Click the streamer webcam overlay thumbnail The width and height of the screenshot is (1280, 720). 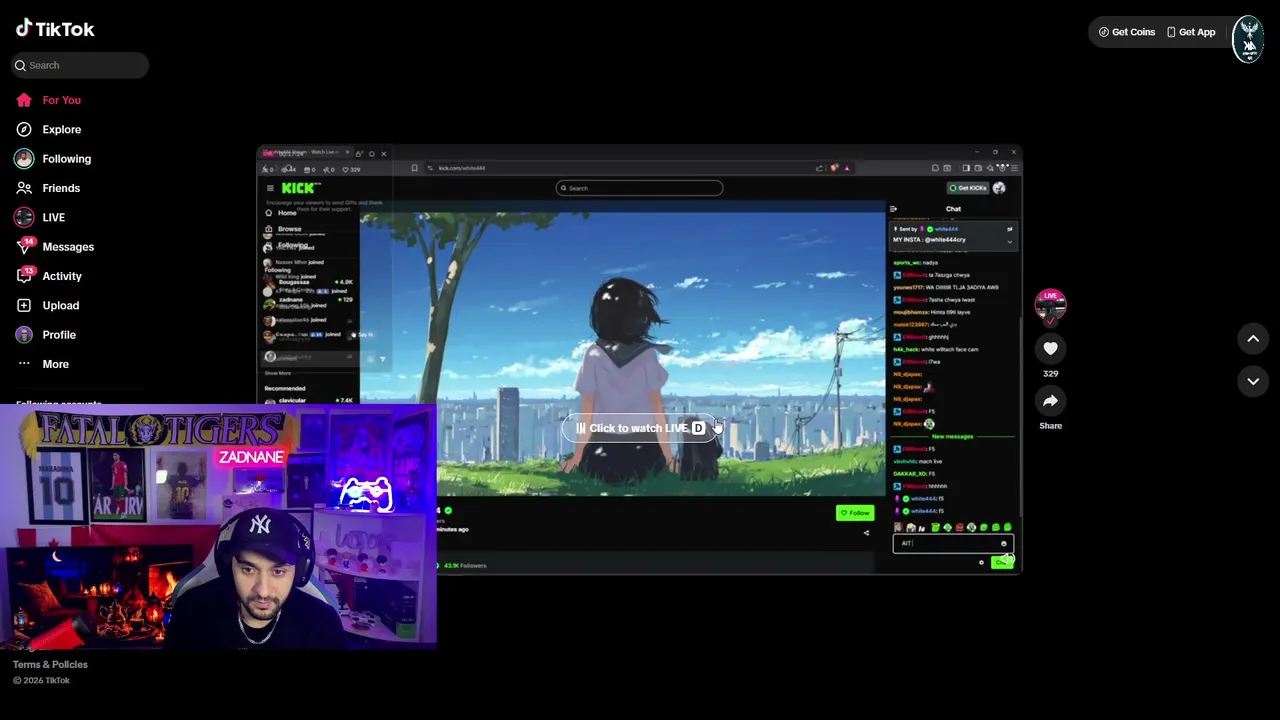[x=218, y=527]
